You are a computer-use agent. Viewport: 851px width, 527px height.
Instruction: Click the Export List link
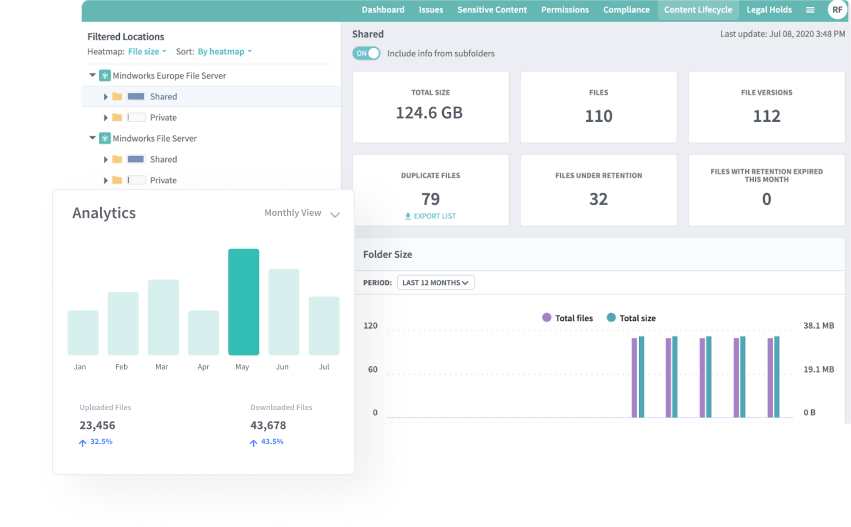(x=435, y=216)
